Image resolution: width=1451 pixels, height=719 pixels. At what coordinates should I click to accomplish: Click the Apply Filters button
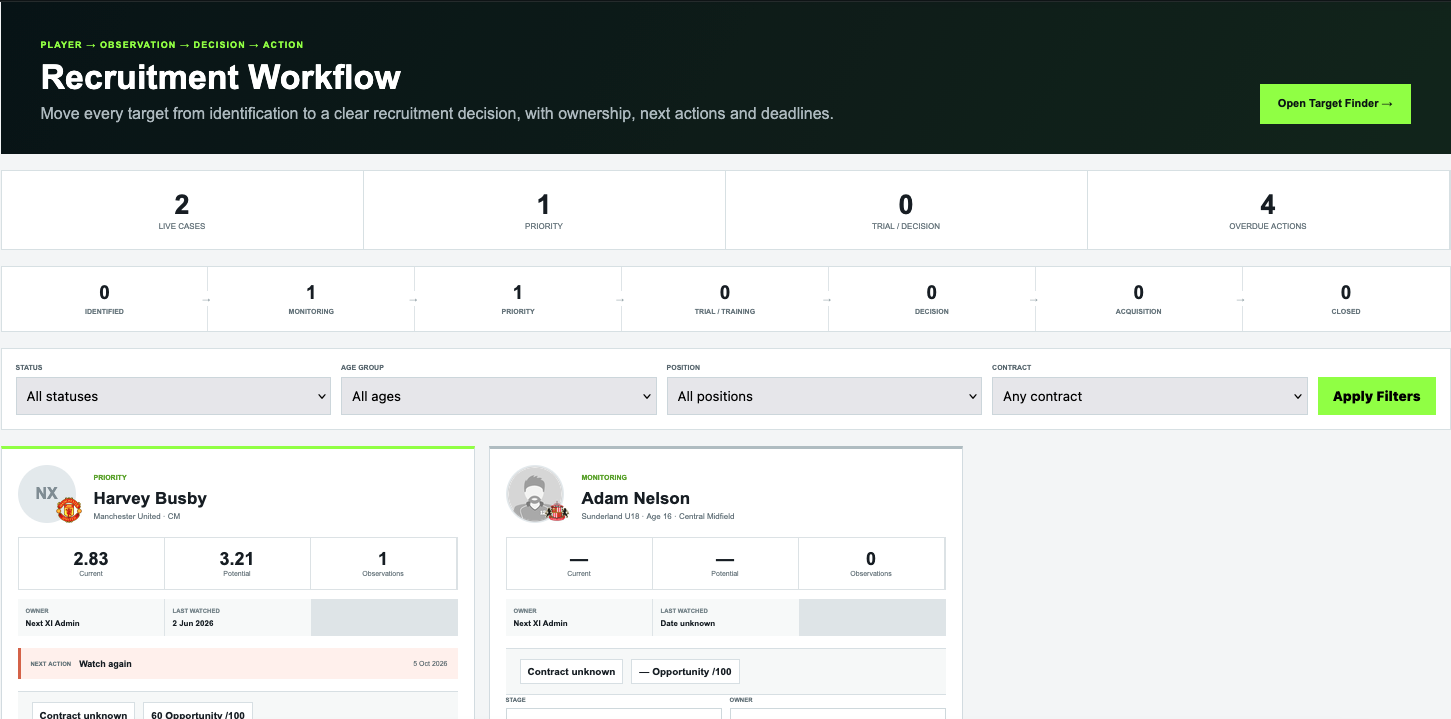1376,396
